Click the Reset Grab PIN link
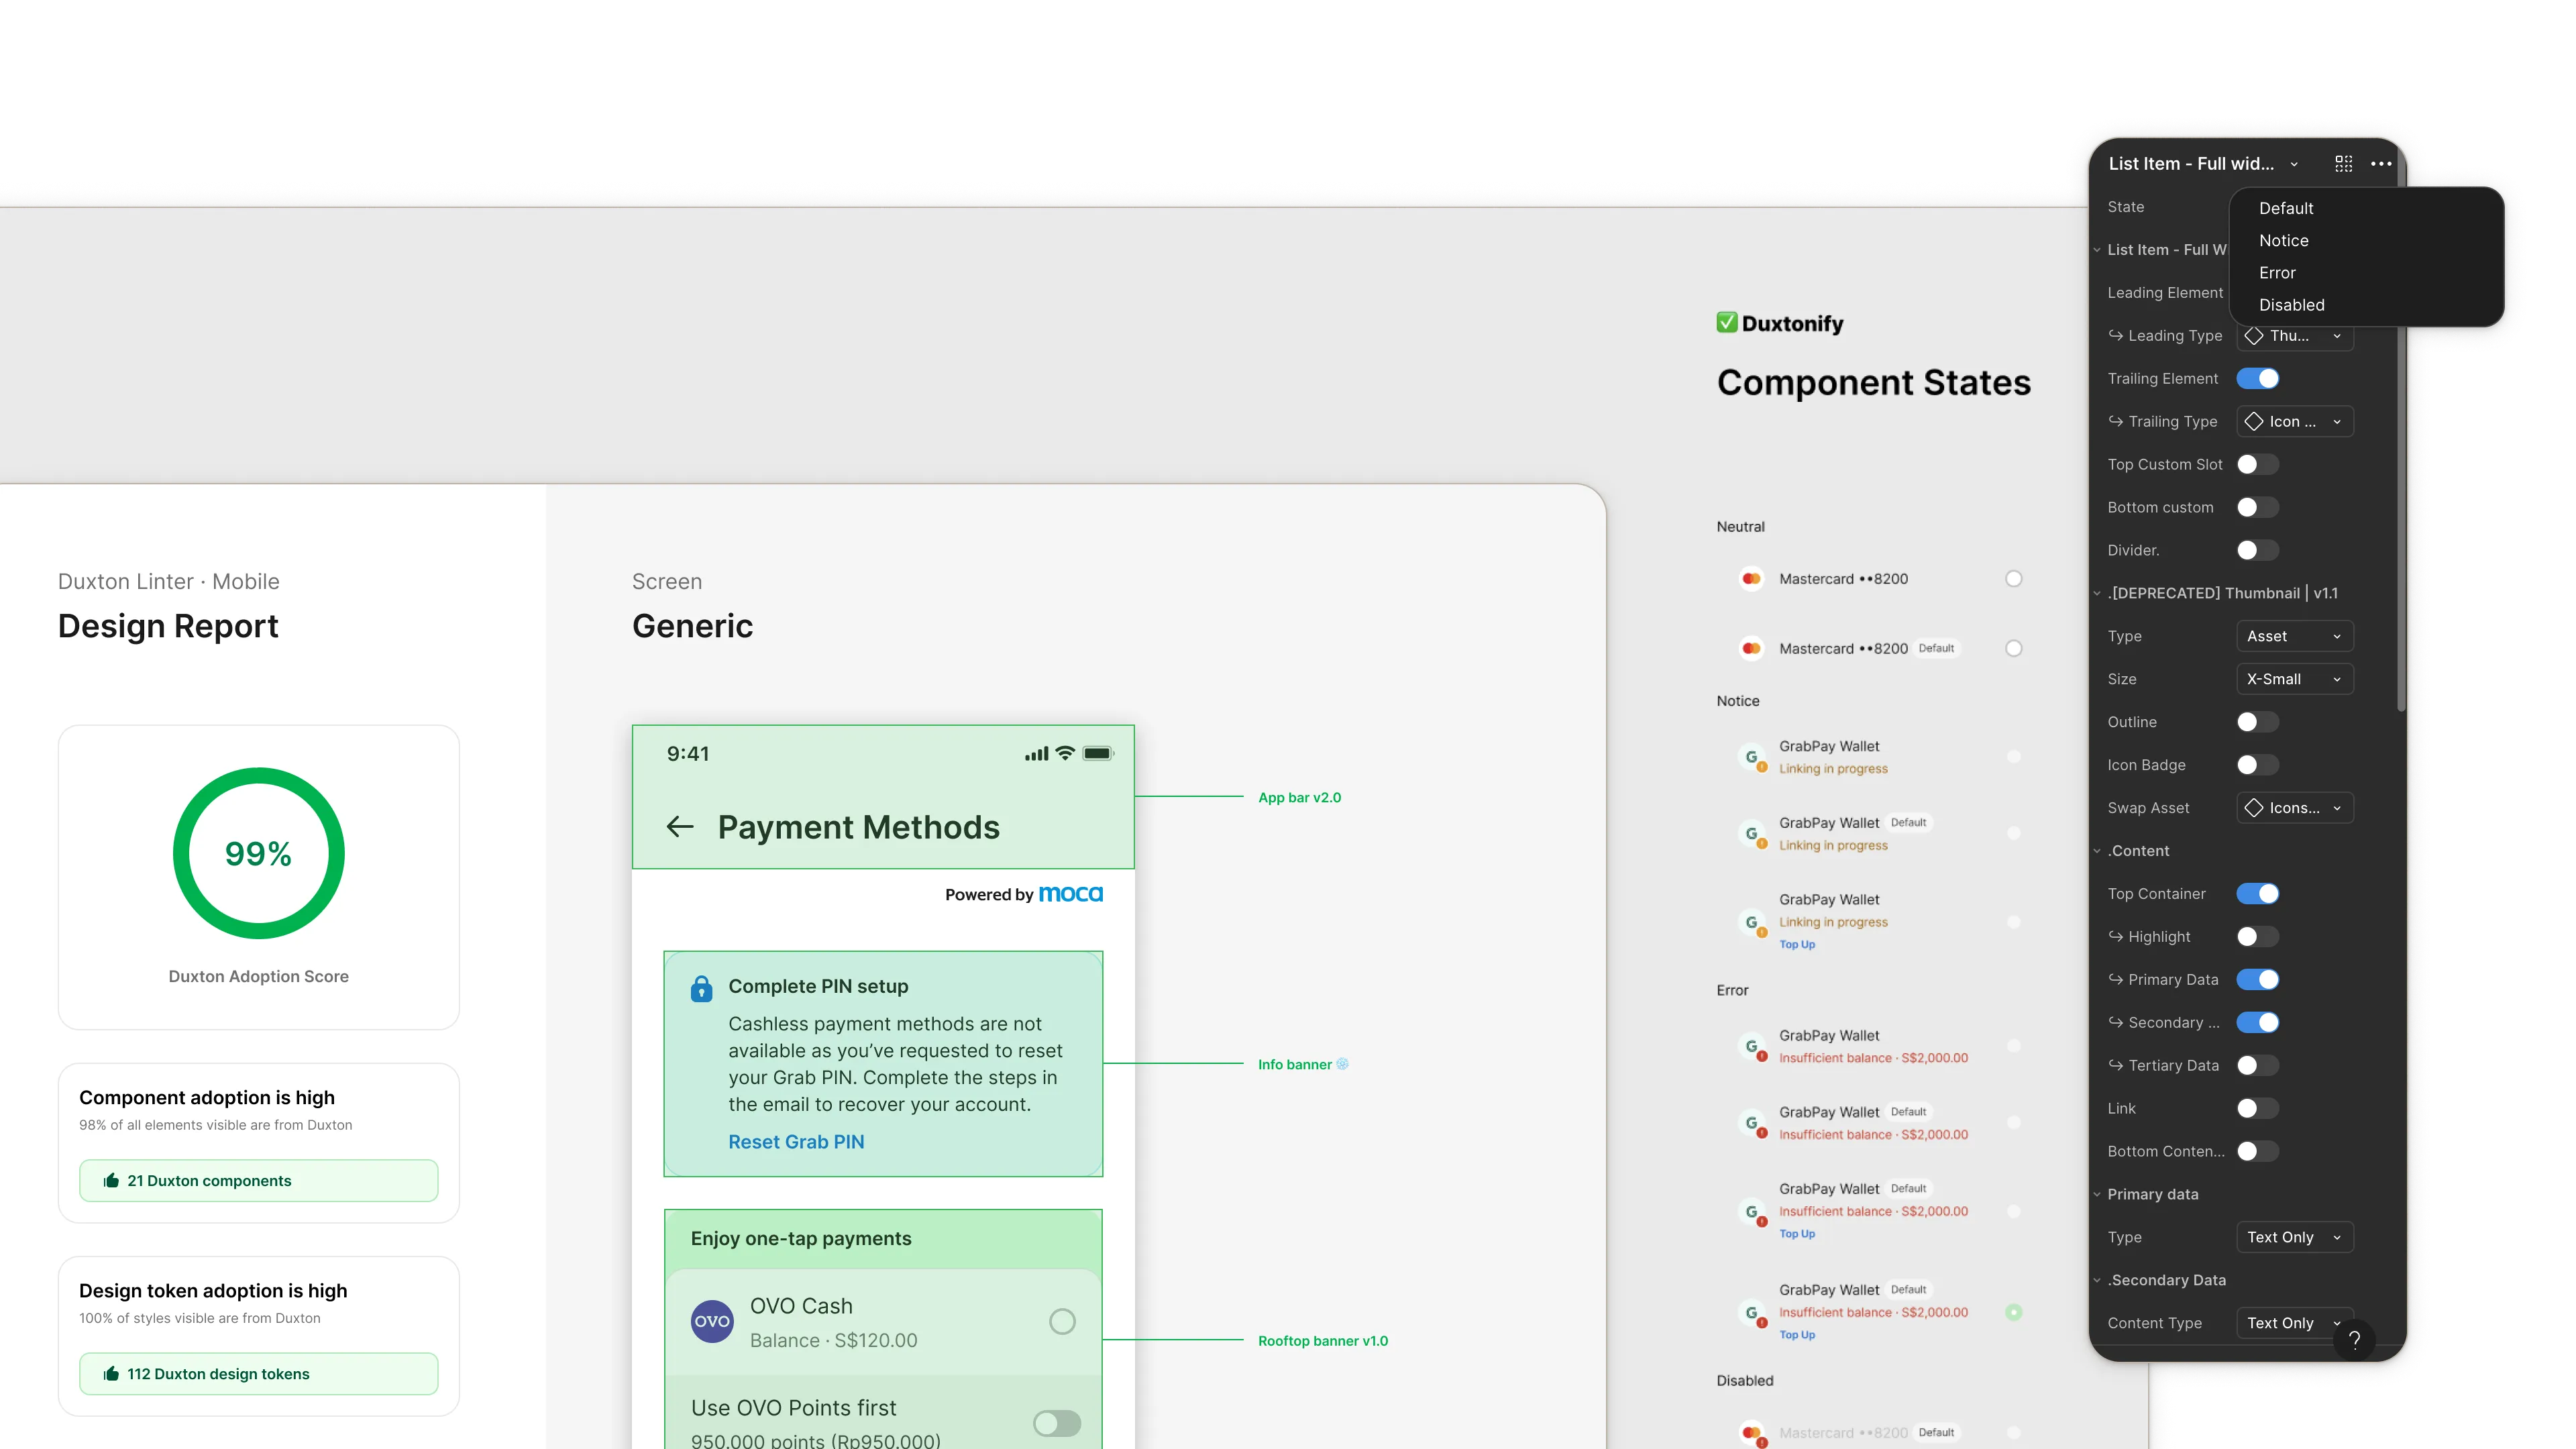Image resolution: width=2576 pixels, height=1449 pixels. [796, 1142]
